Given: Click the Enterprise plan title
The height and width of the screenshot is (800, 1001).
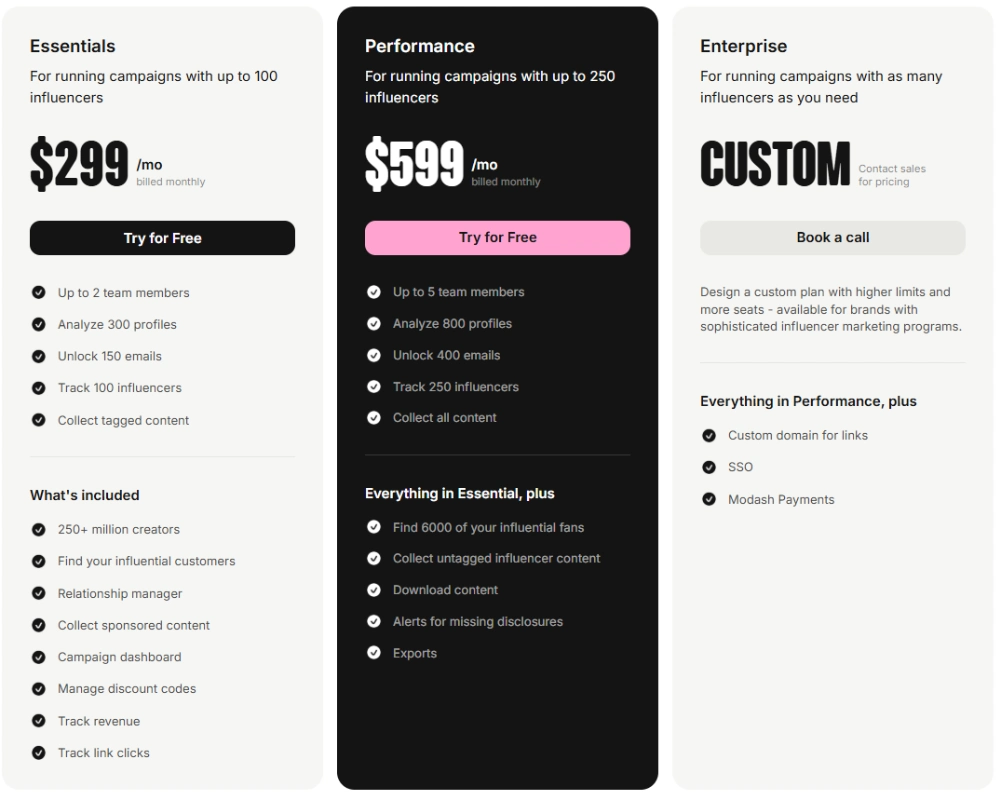Looking at the screenshot, I should [x=743, y=46].
